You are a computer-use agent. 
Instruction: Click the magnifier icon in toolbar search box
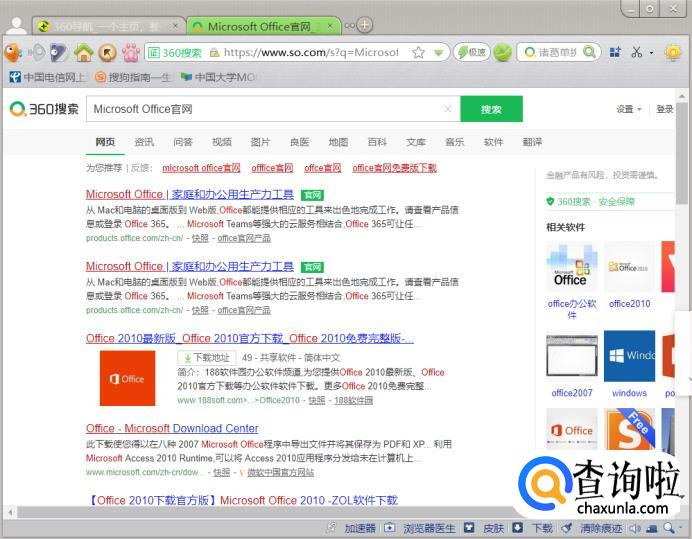[x=589, y=52]
